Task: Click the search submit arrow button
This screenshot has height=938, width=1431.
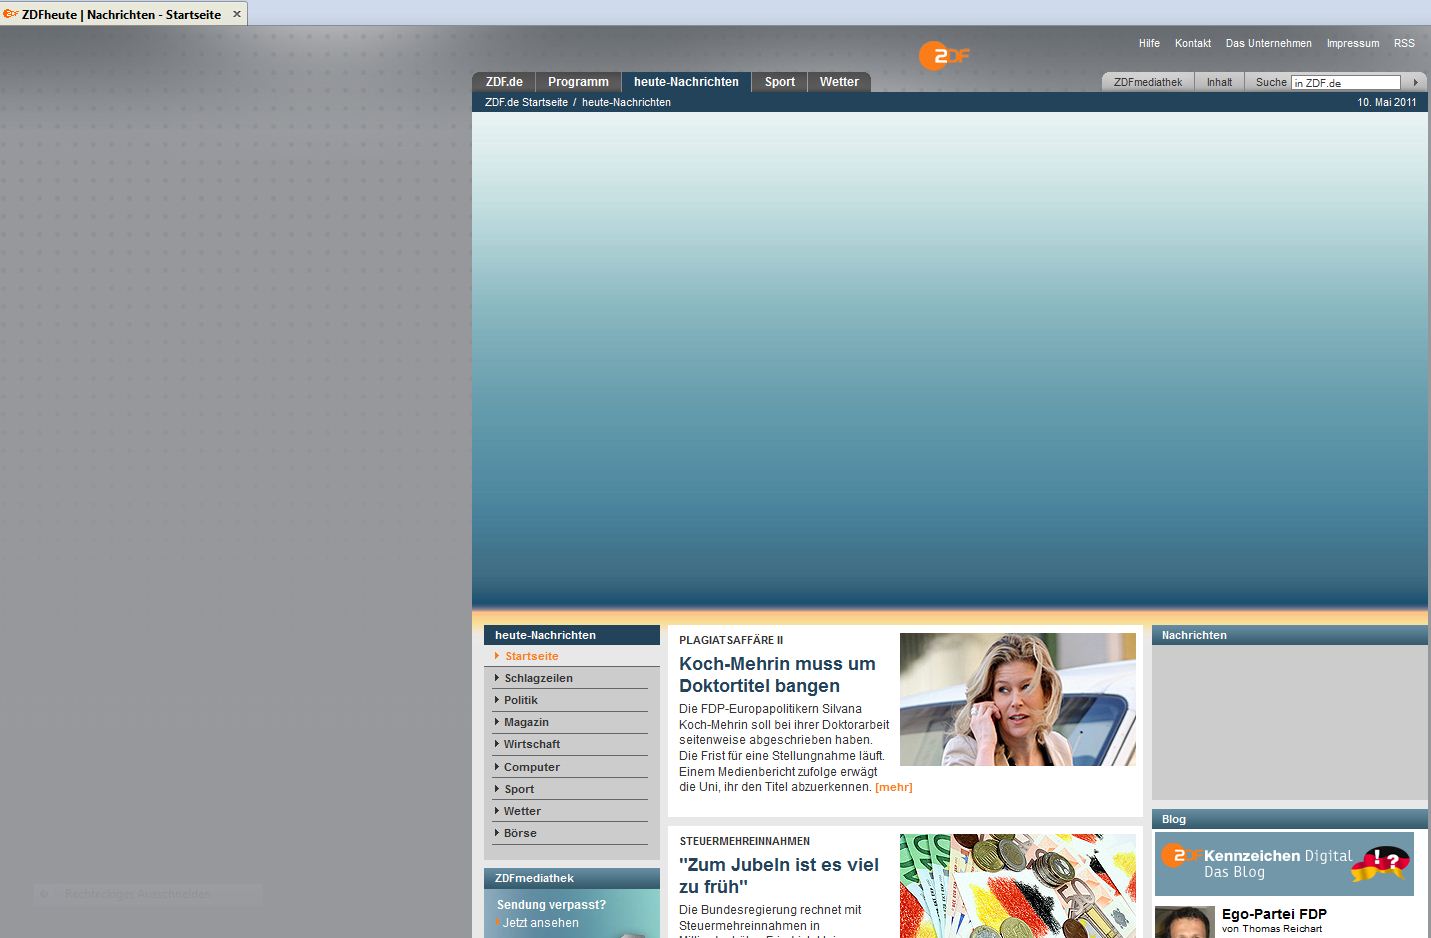Action: coord(1415,82)
